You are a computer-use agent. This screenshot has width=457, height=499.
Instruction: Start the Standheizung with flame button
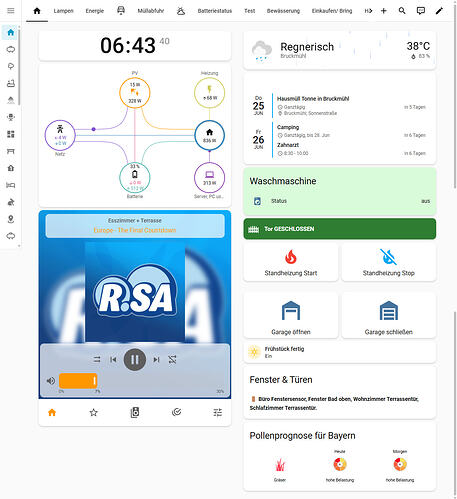click(x=291, y=262)
